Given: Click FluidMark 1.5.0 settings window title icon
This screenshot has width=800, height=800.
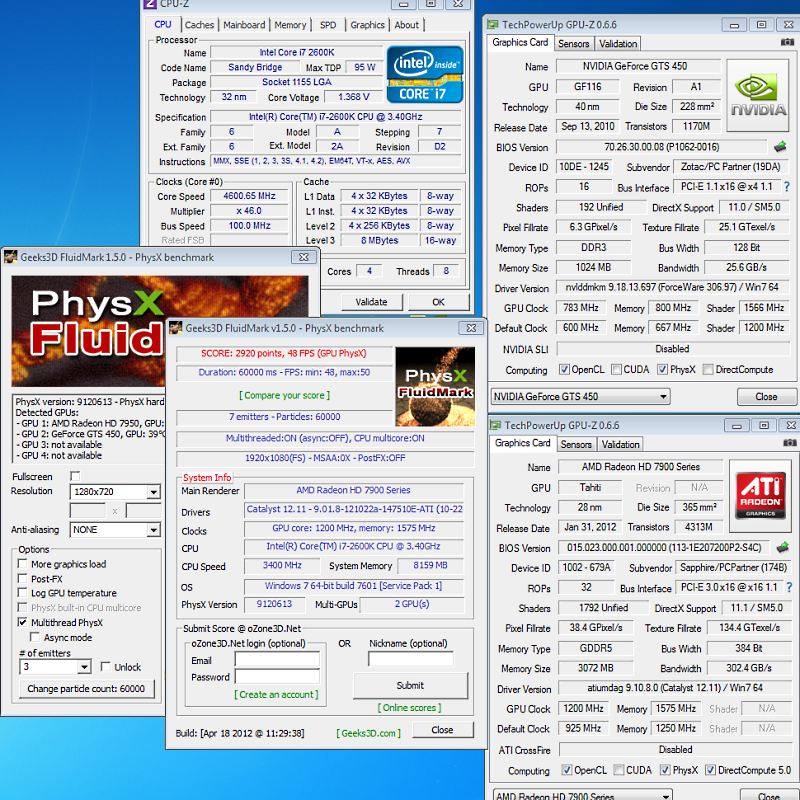Looking at the screenshot, I should 11,257.
